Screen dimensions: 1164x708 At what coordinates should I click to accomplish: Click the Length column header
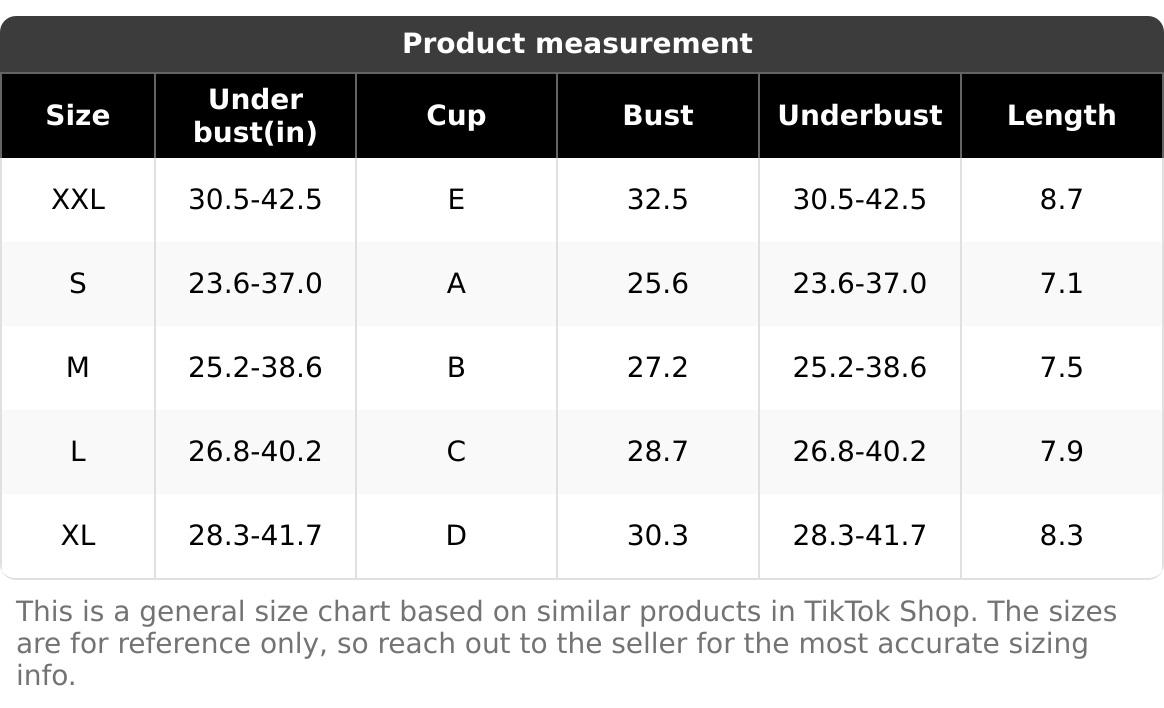click(1061, 116)
